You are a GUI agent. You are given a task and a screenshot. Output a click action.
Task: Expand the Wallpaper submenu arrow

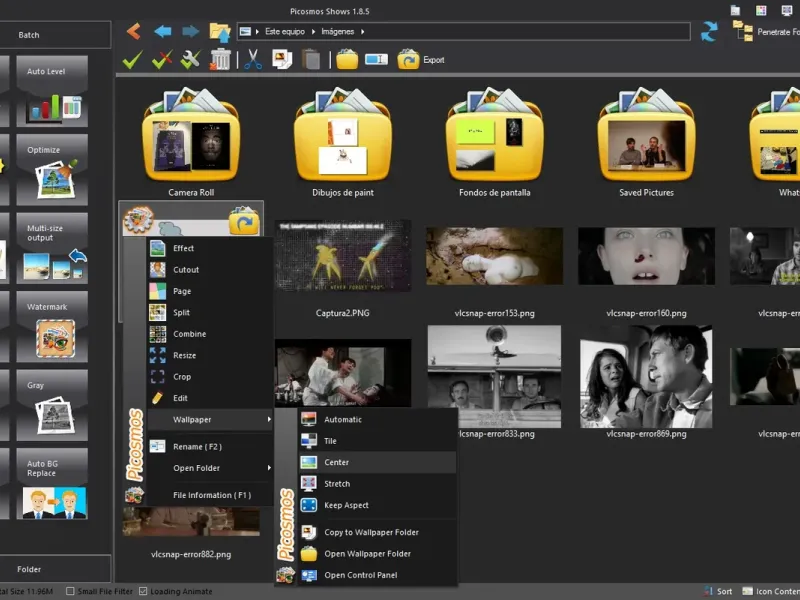(x=269, y=420)
